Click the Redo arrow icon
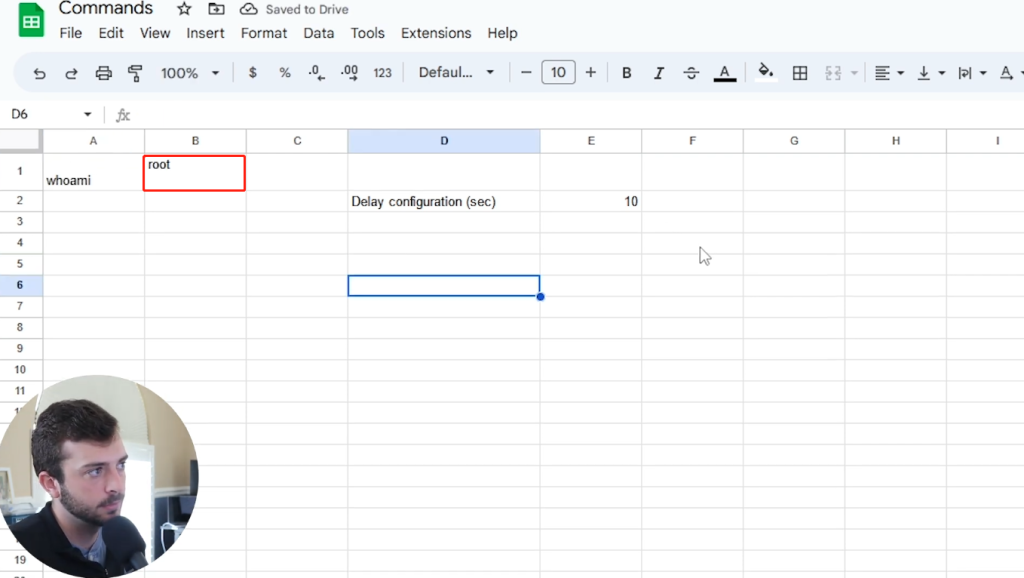Screen dimensions: 1024x578 pos(71,73)
